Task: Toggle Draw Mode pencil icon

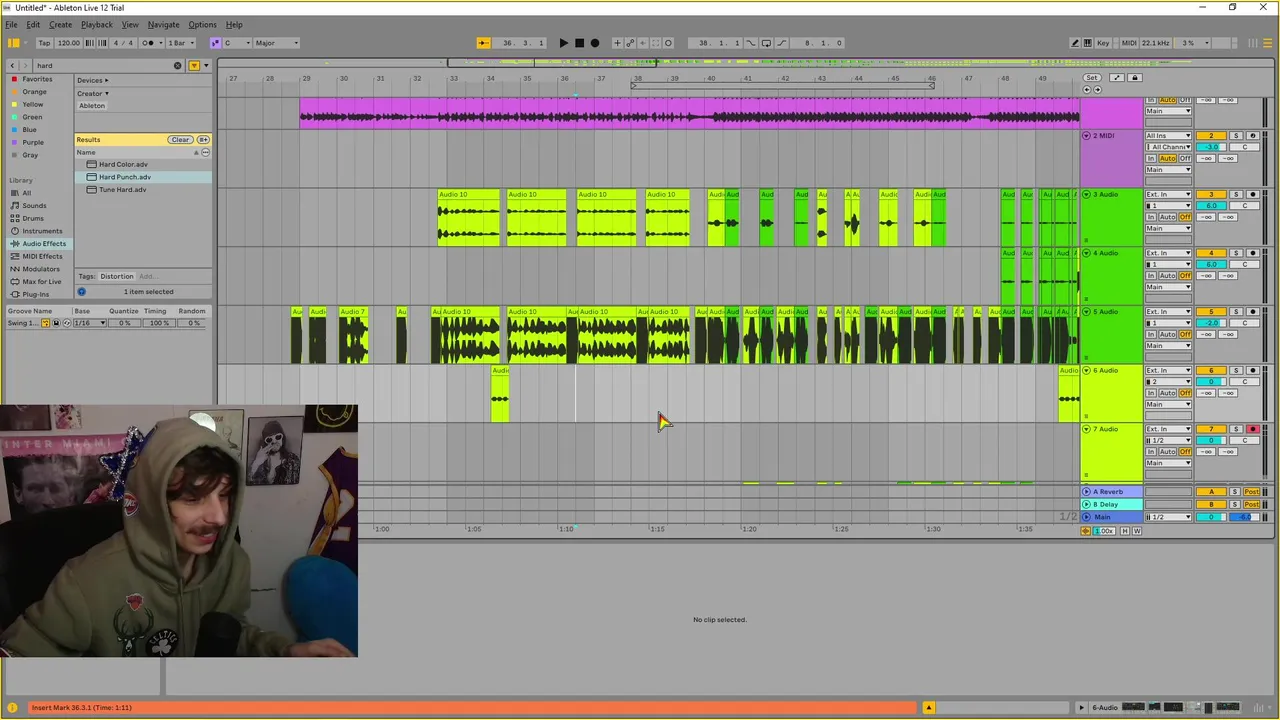Action: point(1075,43)
